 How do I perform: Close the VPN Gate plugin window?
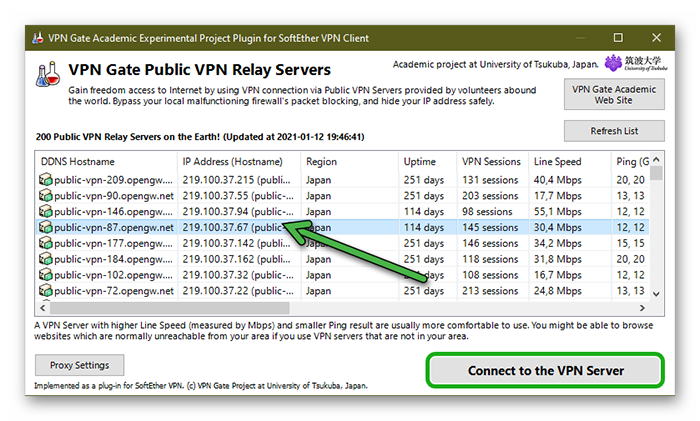656,38
